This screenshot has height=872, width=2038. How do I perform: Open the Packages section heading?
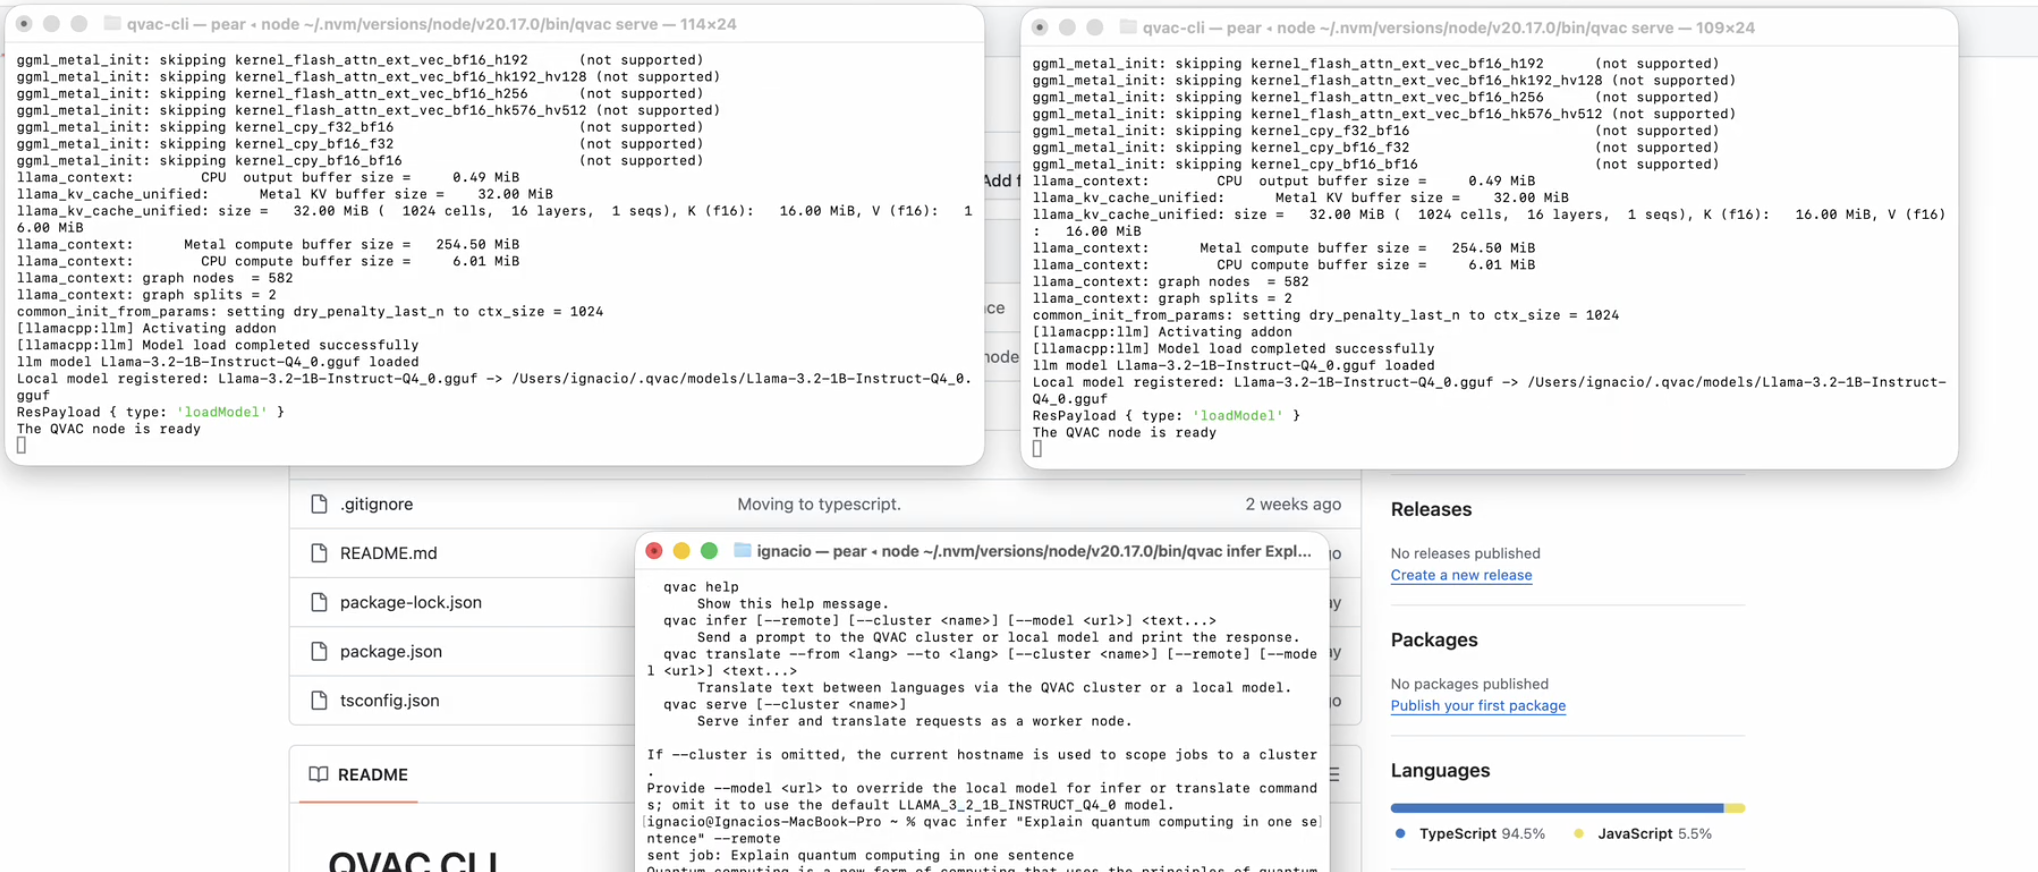coord(1433,640)
